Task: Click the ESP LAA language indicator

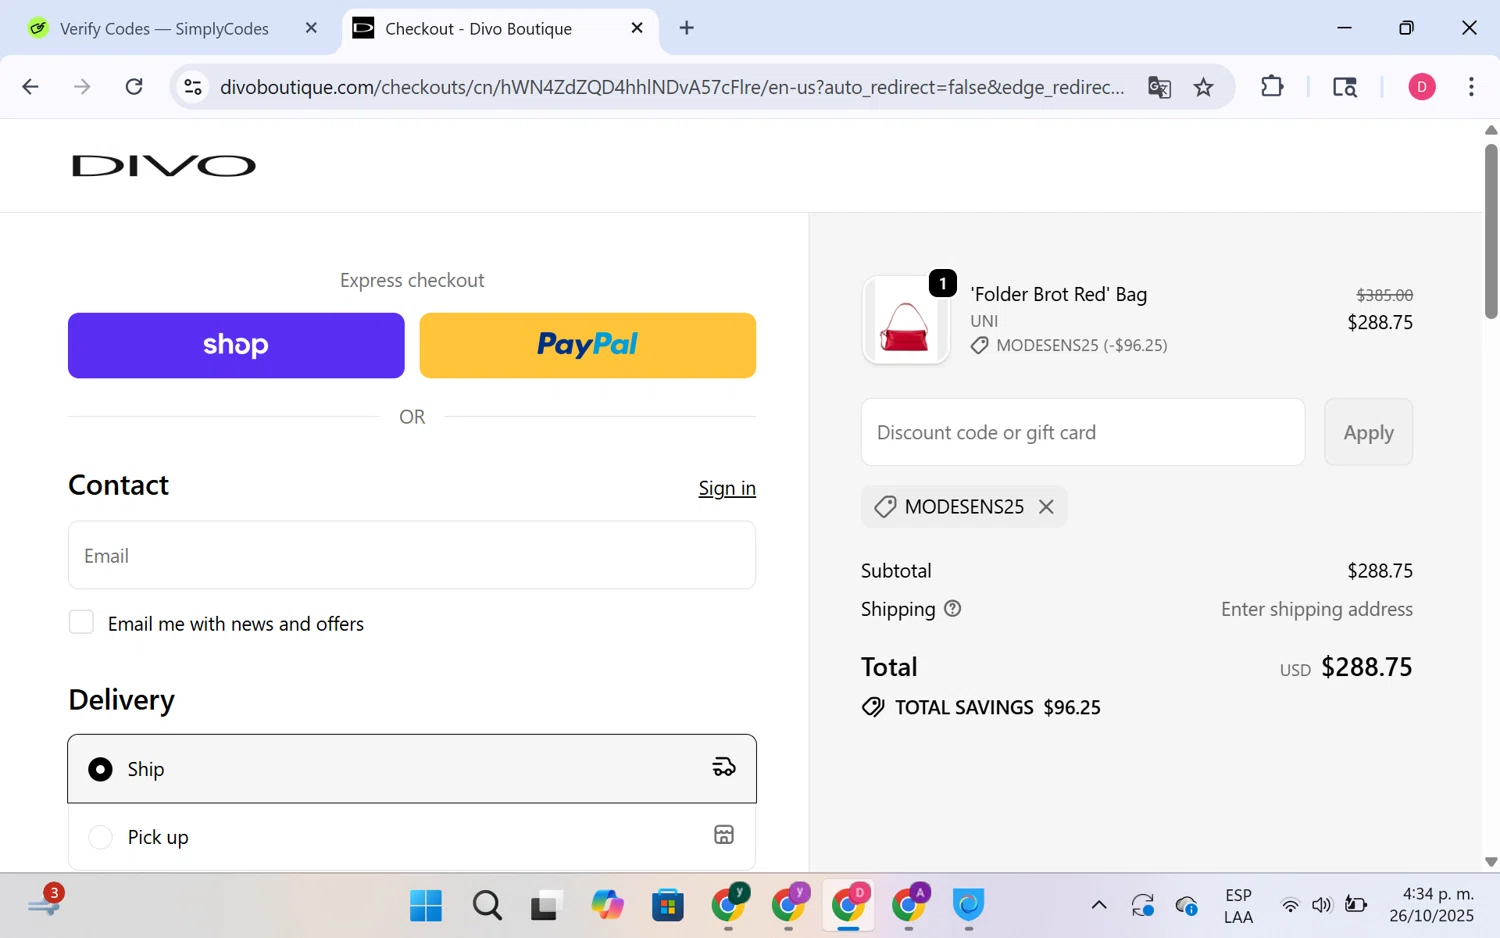Action: [1238, 906]
